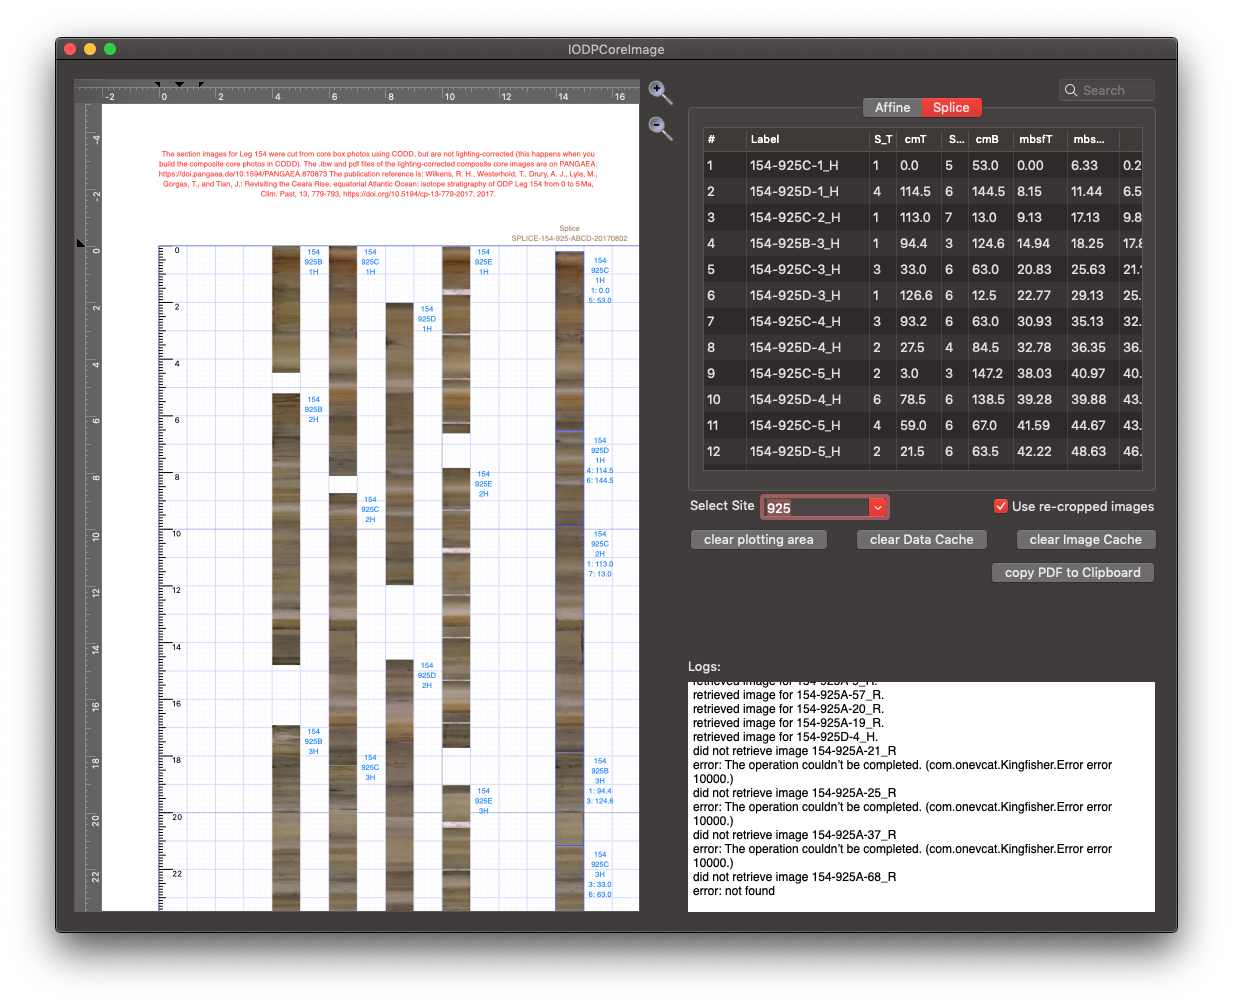Click the 48.63 value in the last row
The height and width of the screenshot is (1006, 1233).
pos(1088,451)
